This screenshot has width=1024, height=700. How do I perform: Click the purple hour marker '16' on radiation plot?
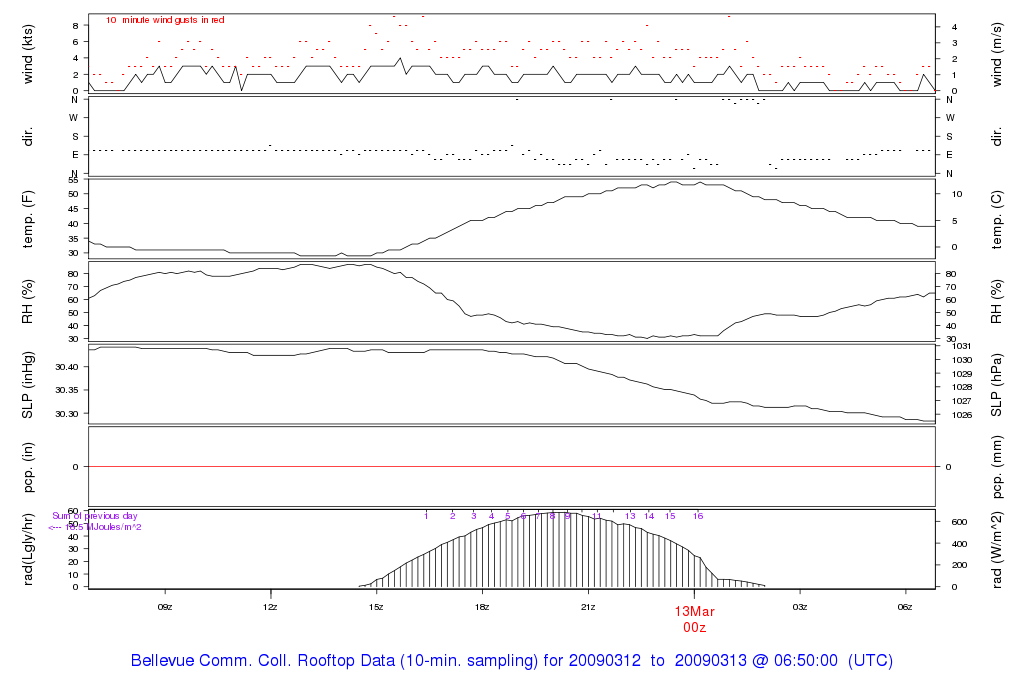click(698, 516)
